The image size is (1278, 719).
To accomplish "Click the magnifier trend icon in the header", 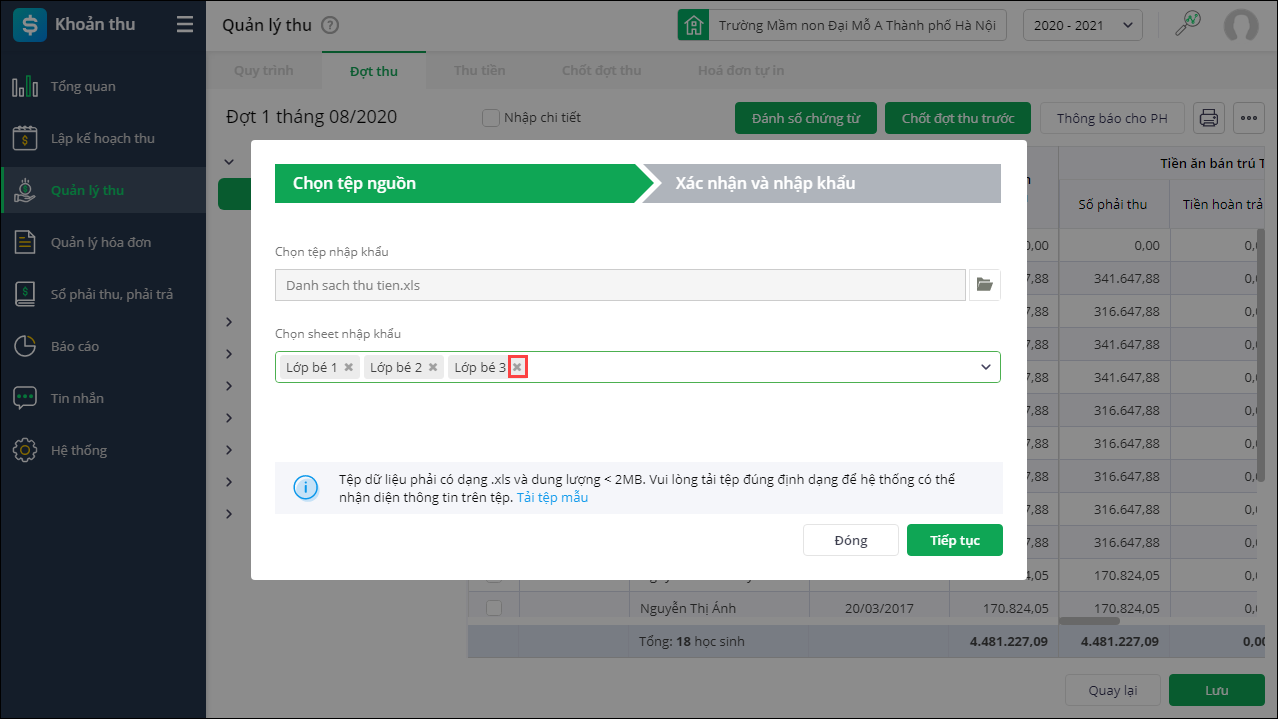I will [1188, 24].
